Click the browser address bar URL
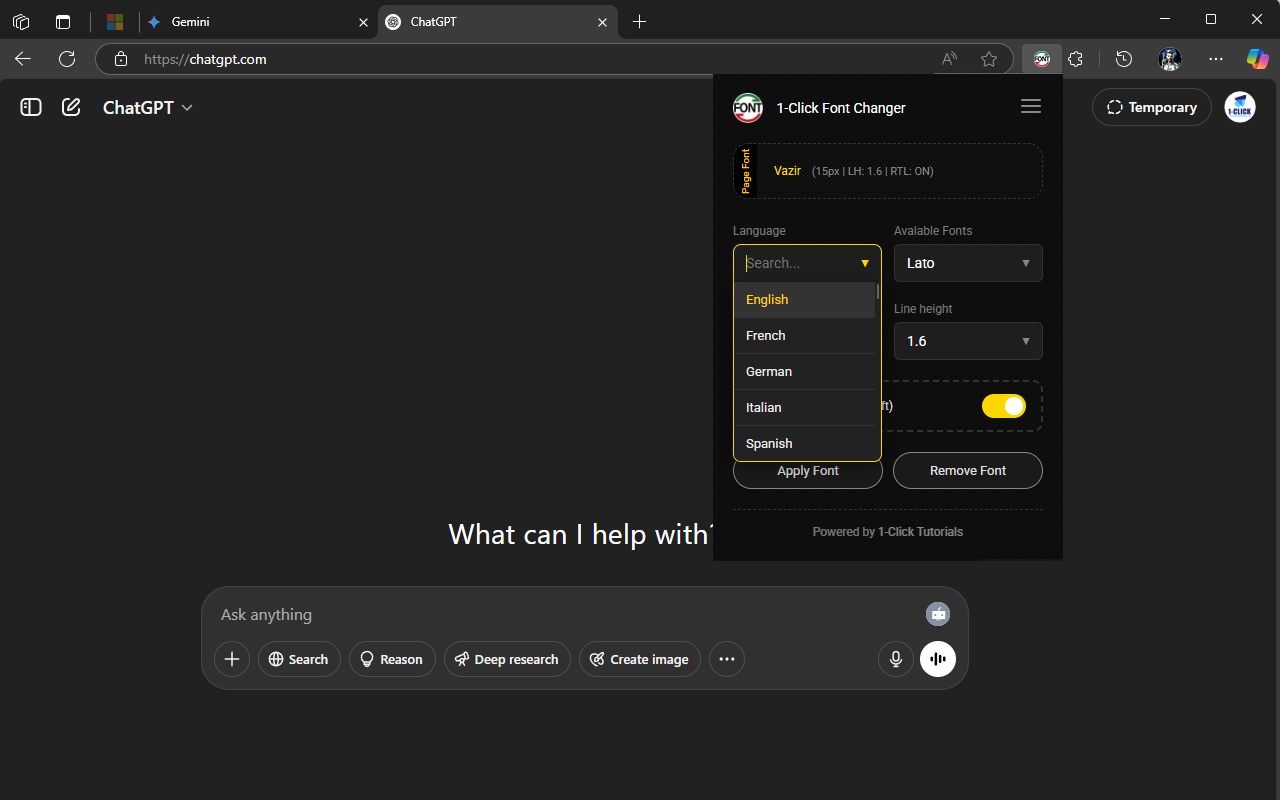Viewport: 1280px width, 800px height. coord(205,59)
